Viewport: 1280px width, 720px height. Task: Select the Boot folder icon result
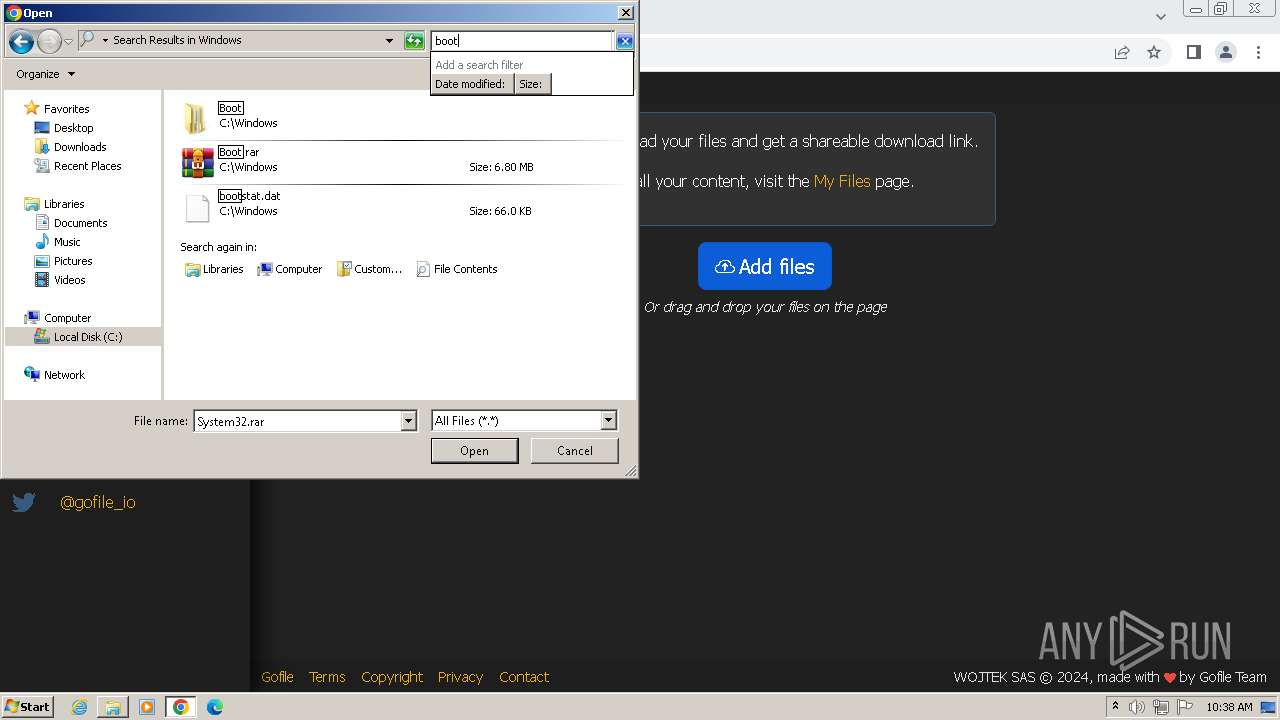coord(196,118)
